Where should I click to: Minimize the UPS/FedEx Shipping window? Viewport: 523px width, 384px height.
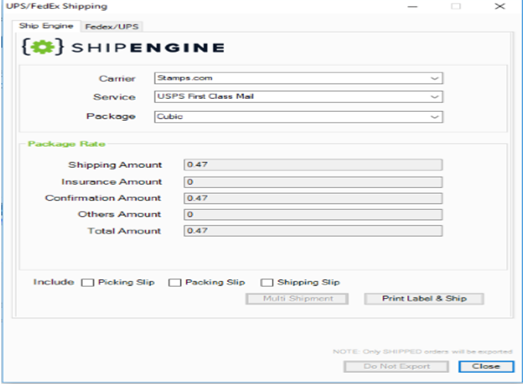pyautogui.click(x=413, y=6)
